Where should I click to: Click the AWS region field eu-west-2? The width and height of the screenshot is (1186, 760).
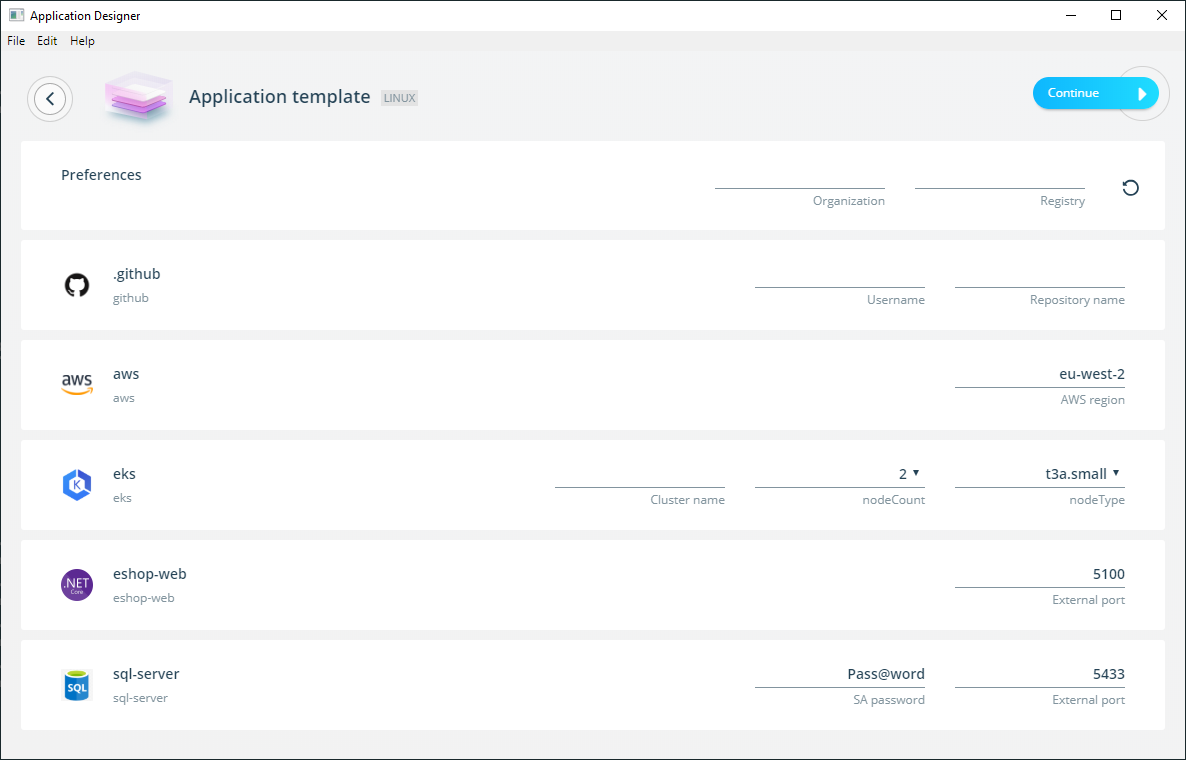coord(1039,374)
